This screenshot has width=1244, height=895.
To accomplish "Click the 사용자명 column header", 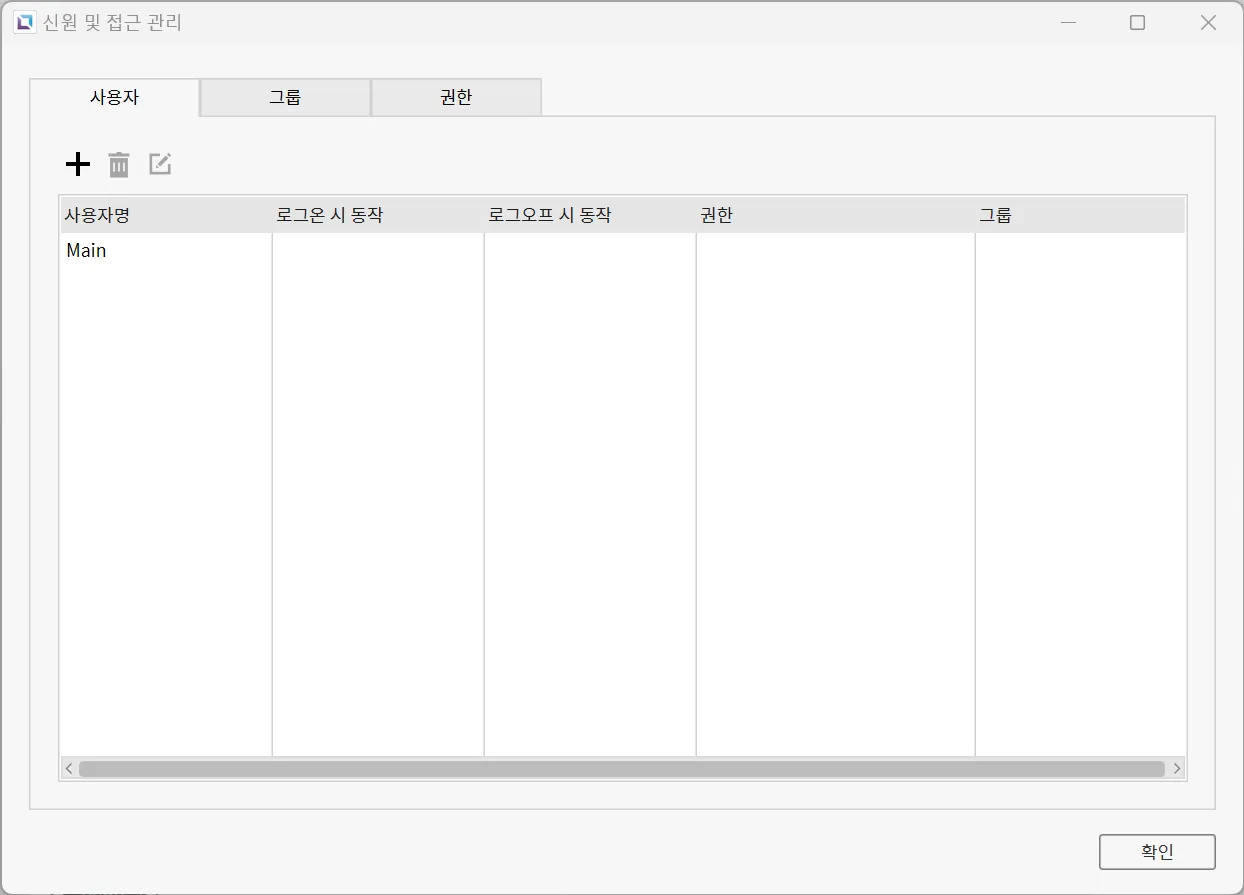I will [165, 215].
